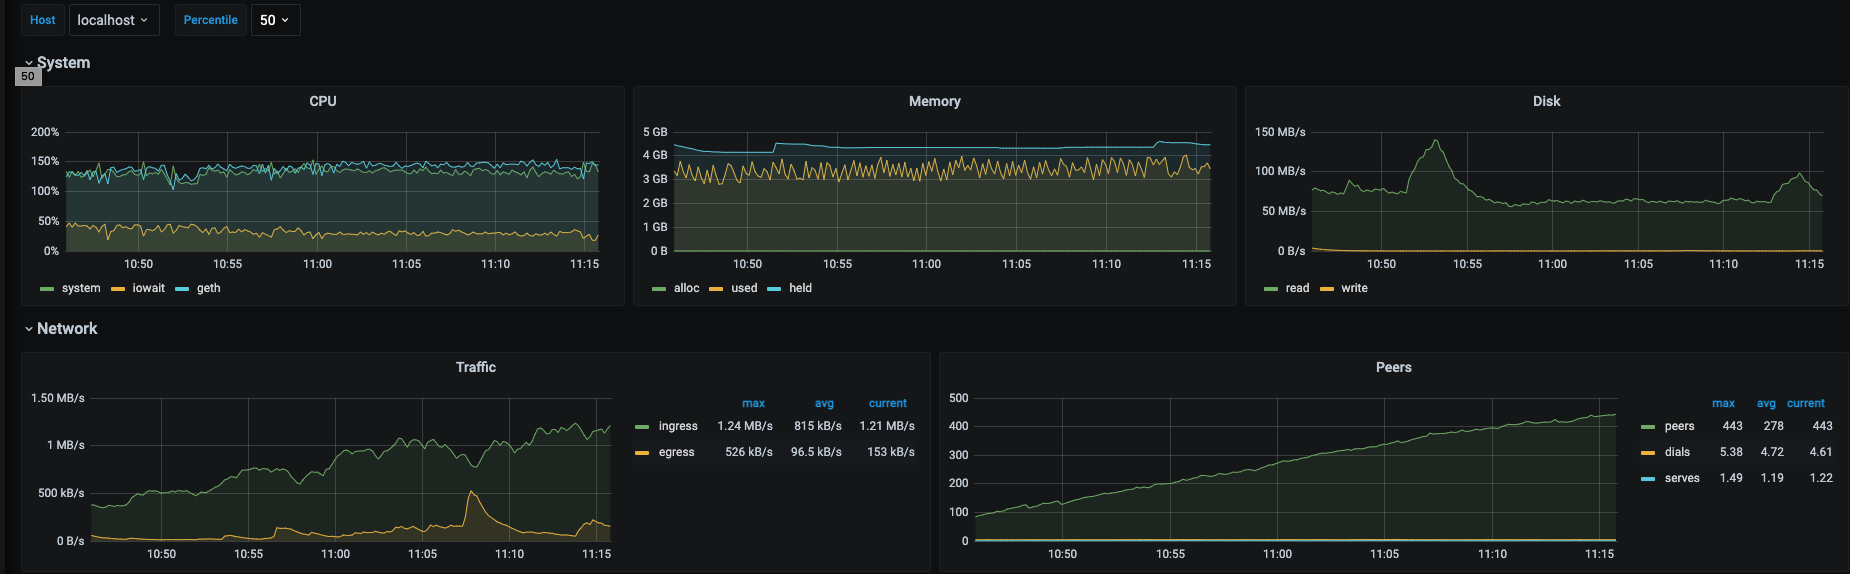Toggle the ingress series in Traffic legend

click(678, 426)
